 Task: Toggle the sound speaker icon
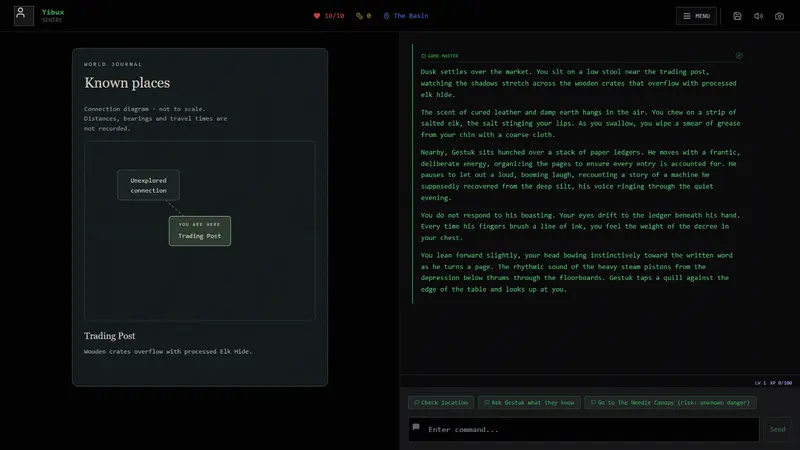[x=758, y=16]
